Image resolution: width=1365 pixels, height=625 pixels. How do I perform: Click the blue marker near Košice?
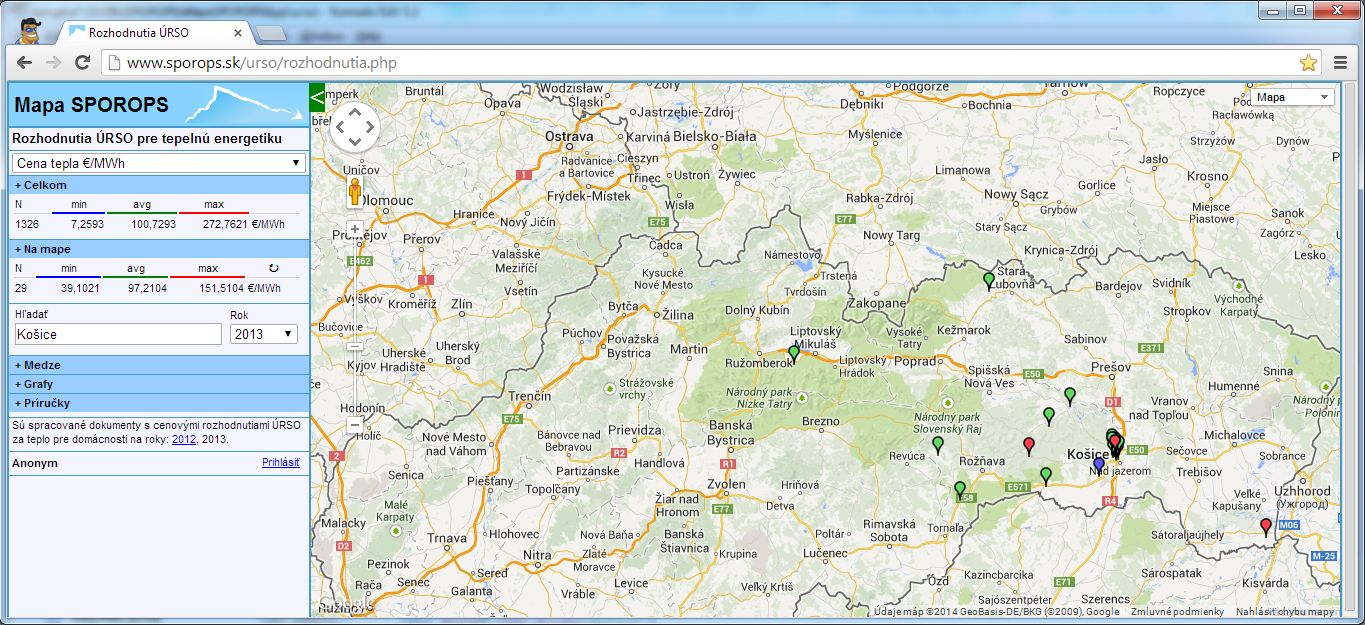click(x=1099, y=465)
